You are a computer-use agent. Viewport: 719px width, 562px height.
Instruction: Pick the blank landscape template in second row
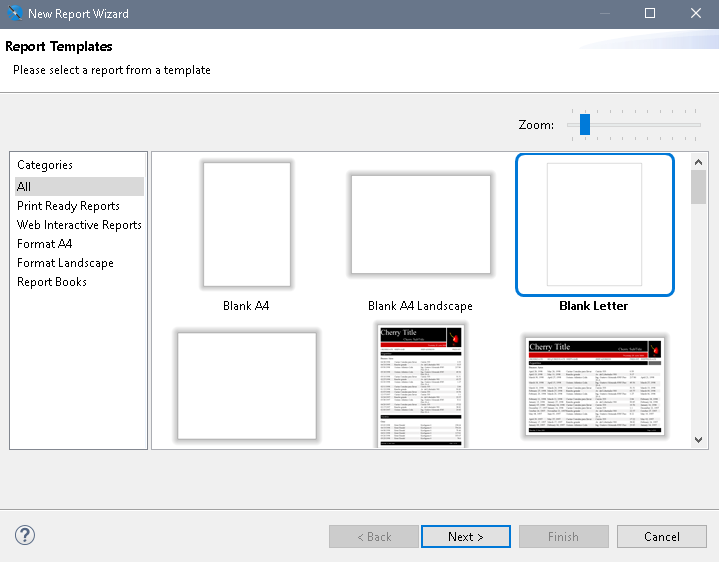[x=246, y=386]
